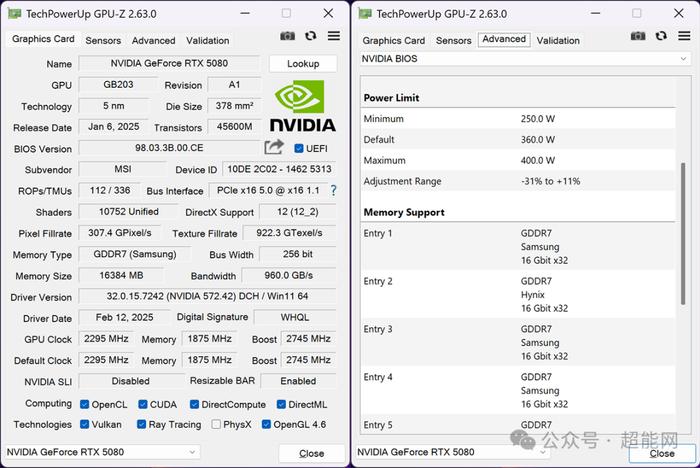The height and width of the screenshot is (468, 700).
Task: Switch to Graphics Card tab in right window
Action: point(394,41)
